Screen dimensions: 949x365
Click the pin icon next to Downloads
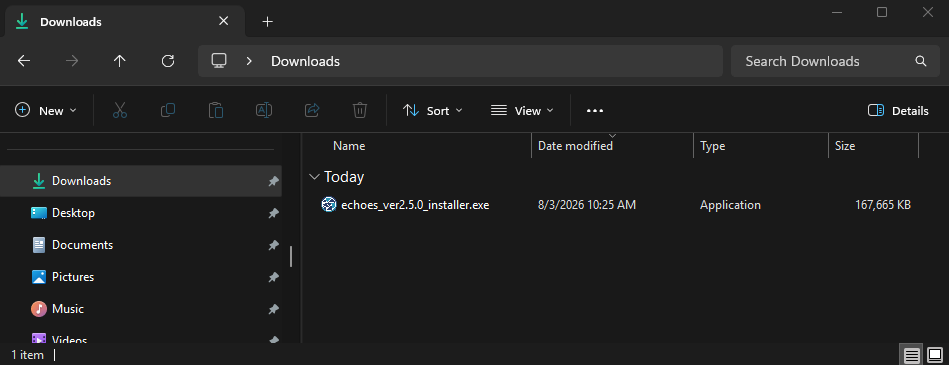pyautogui.click(x=273, y=181)
